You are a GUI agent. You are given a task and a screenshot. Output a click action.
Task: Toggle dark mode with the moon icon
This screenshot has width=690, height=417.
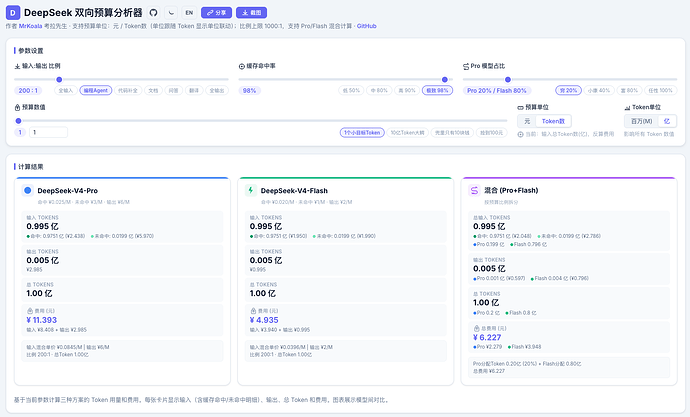click(171, 13)
